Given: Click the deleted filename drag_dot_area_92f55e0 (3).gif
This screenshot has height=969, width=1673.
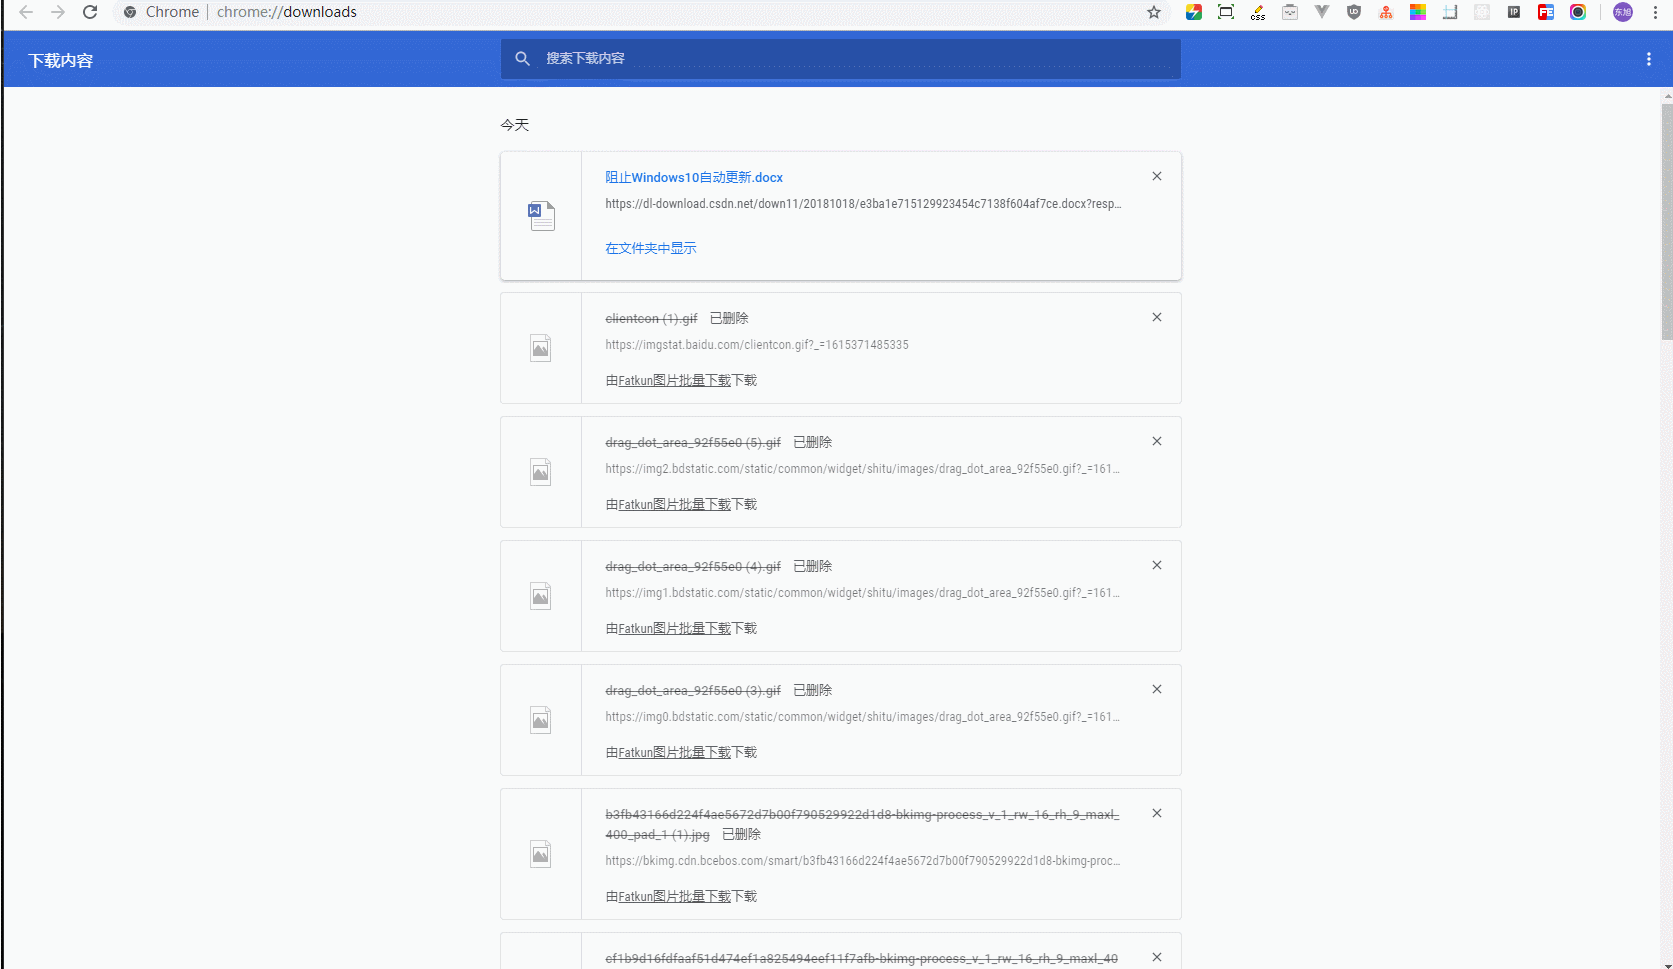Looking at the screenshot, I should (693, 690).
